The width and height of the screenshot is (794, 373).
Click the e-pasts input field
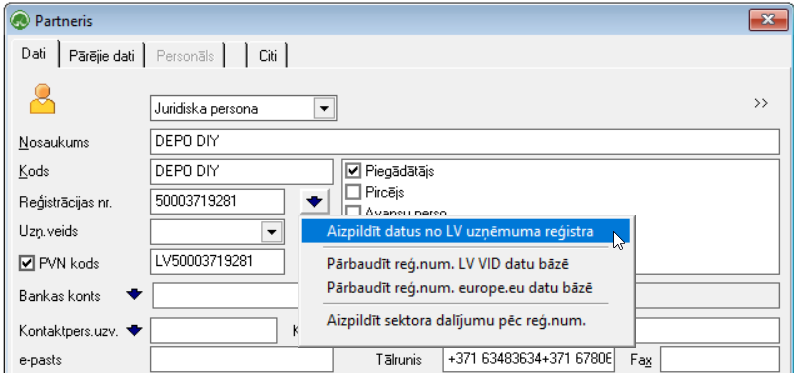(242, 359)
